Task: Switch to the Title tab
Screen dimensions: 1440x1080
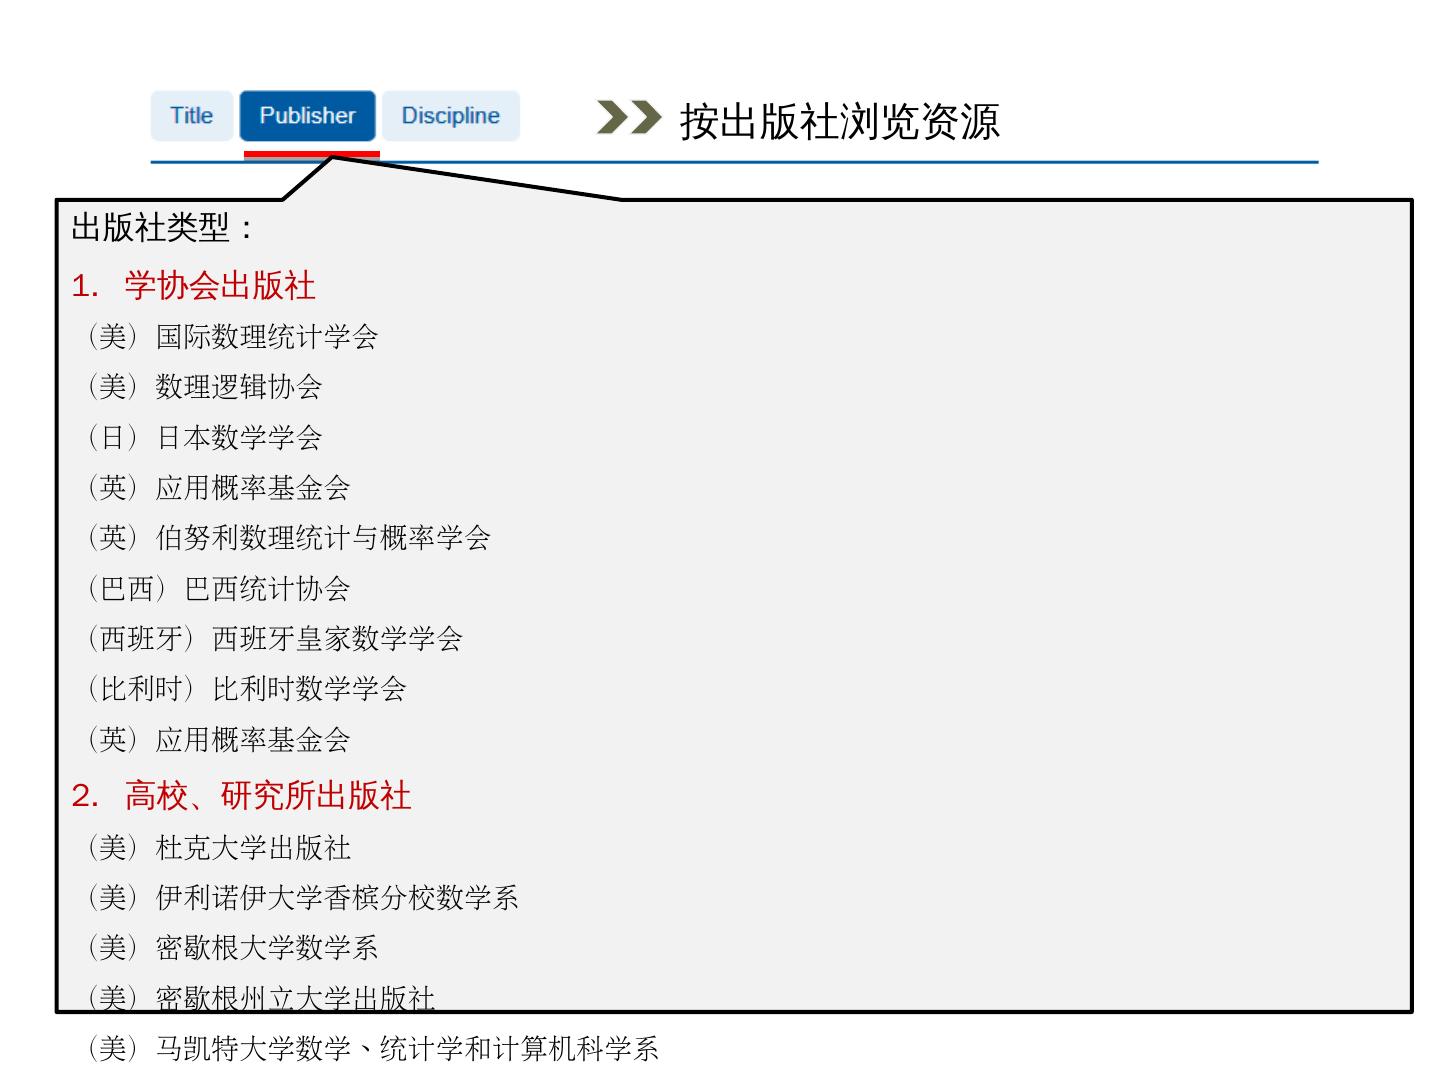Action: (191, 116)
